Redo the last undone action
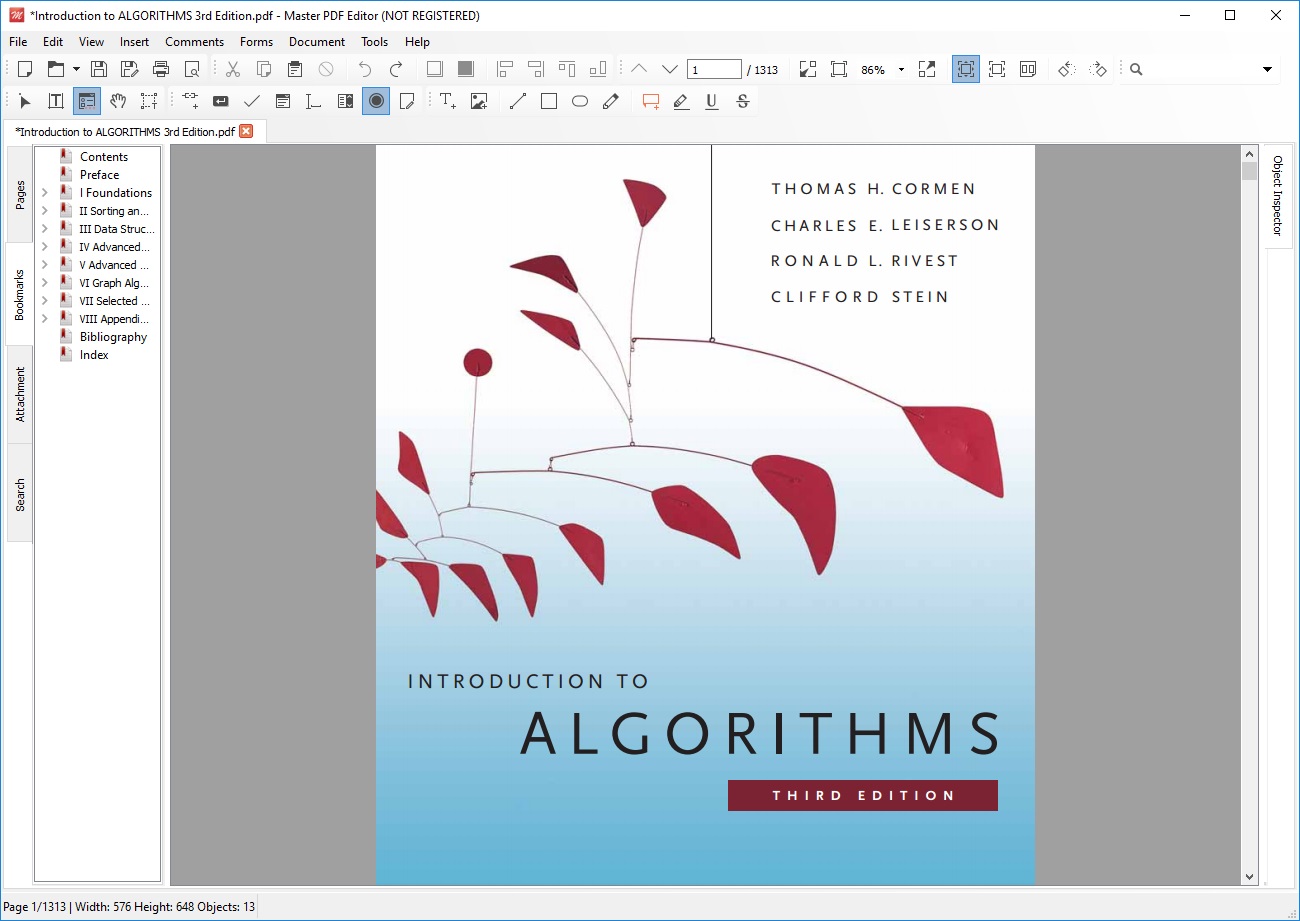The image size is (1300, 921). tap(396, 69)
